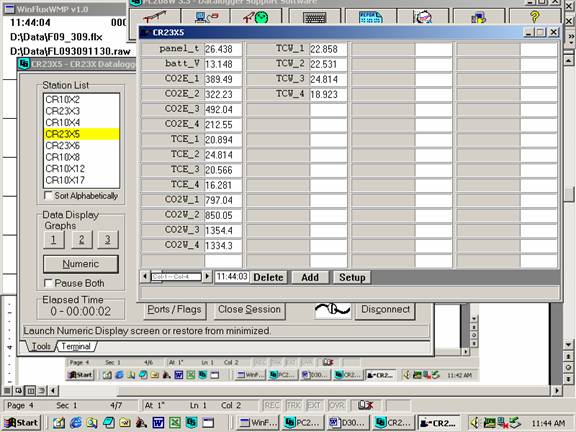Open the Status tool with green face
This screenshot has width=576, height=432.
[256, 17]
